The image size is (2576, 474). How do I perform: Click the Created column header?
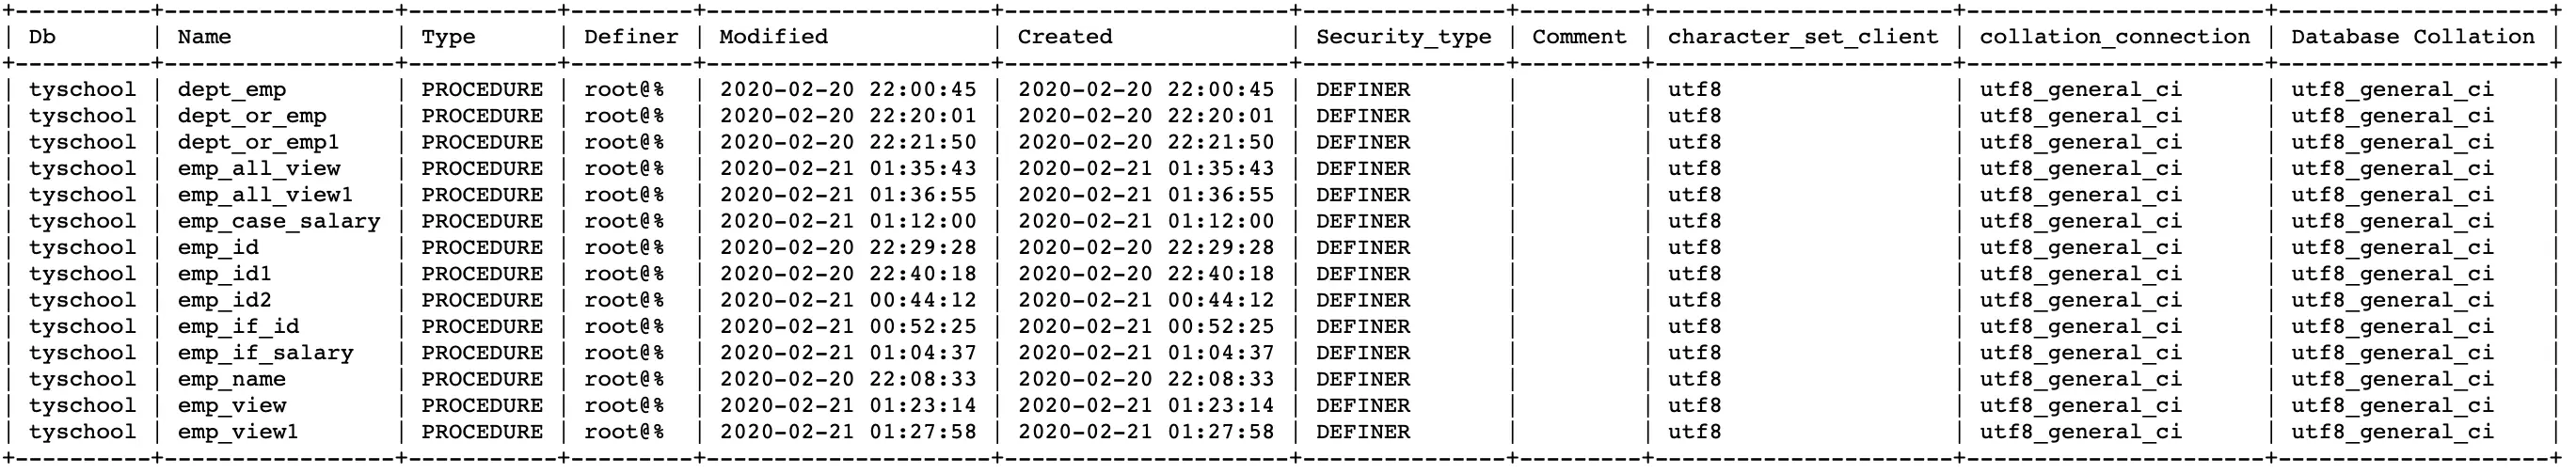tap(1064, 37)
